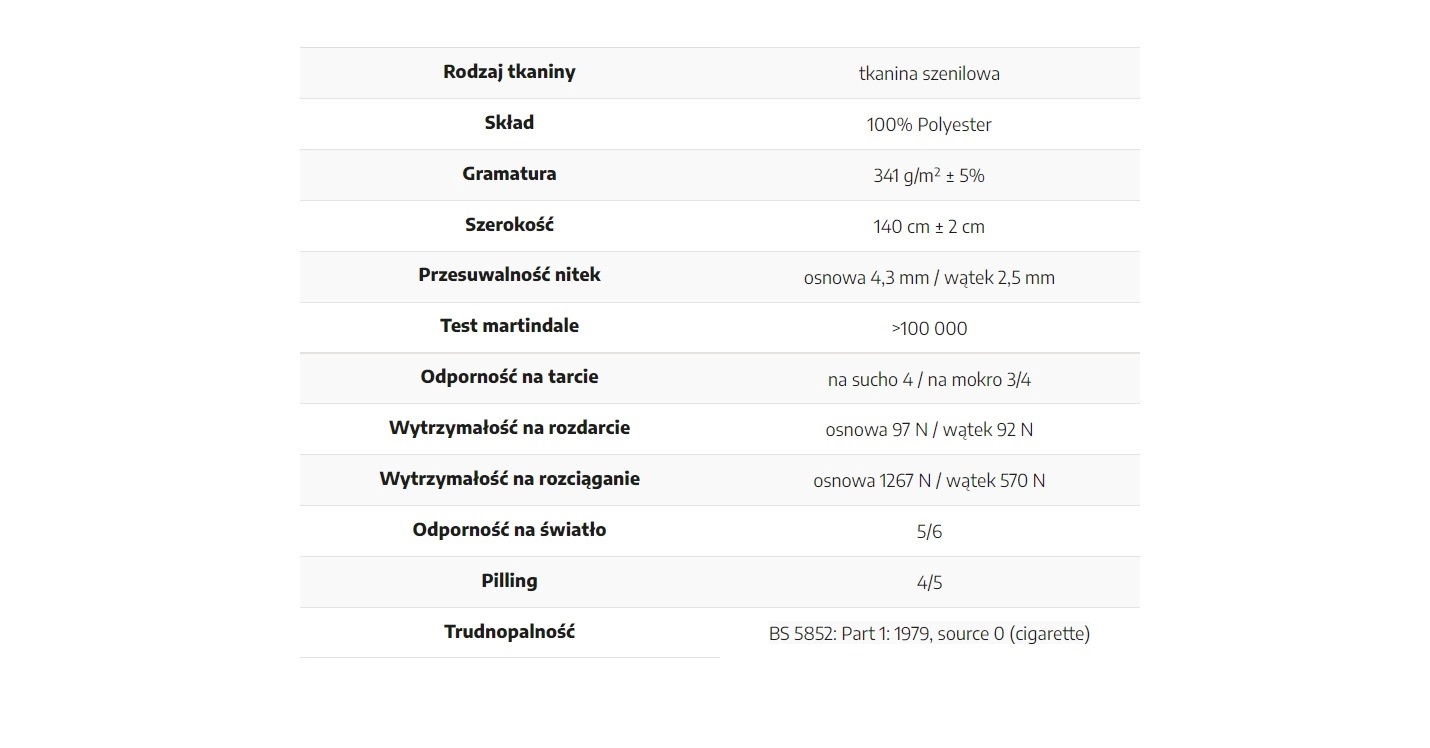Select the '140 cm ± 2 cm' value
1430x748 pixels.
929,227
